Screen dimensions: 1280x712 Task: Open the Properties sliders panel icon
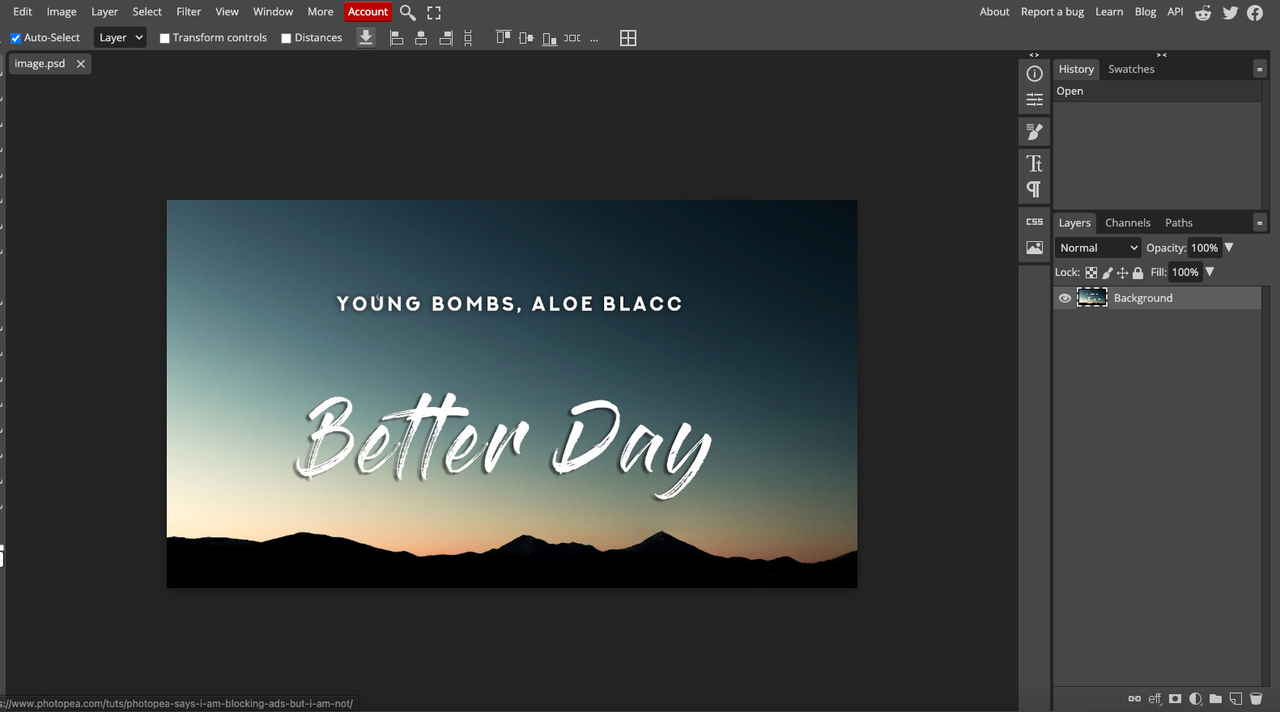tap(1035, 100)
